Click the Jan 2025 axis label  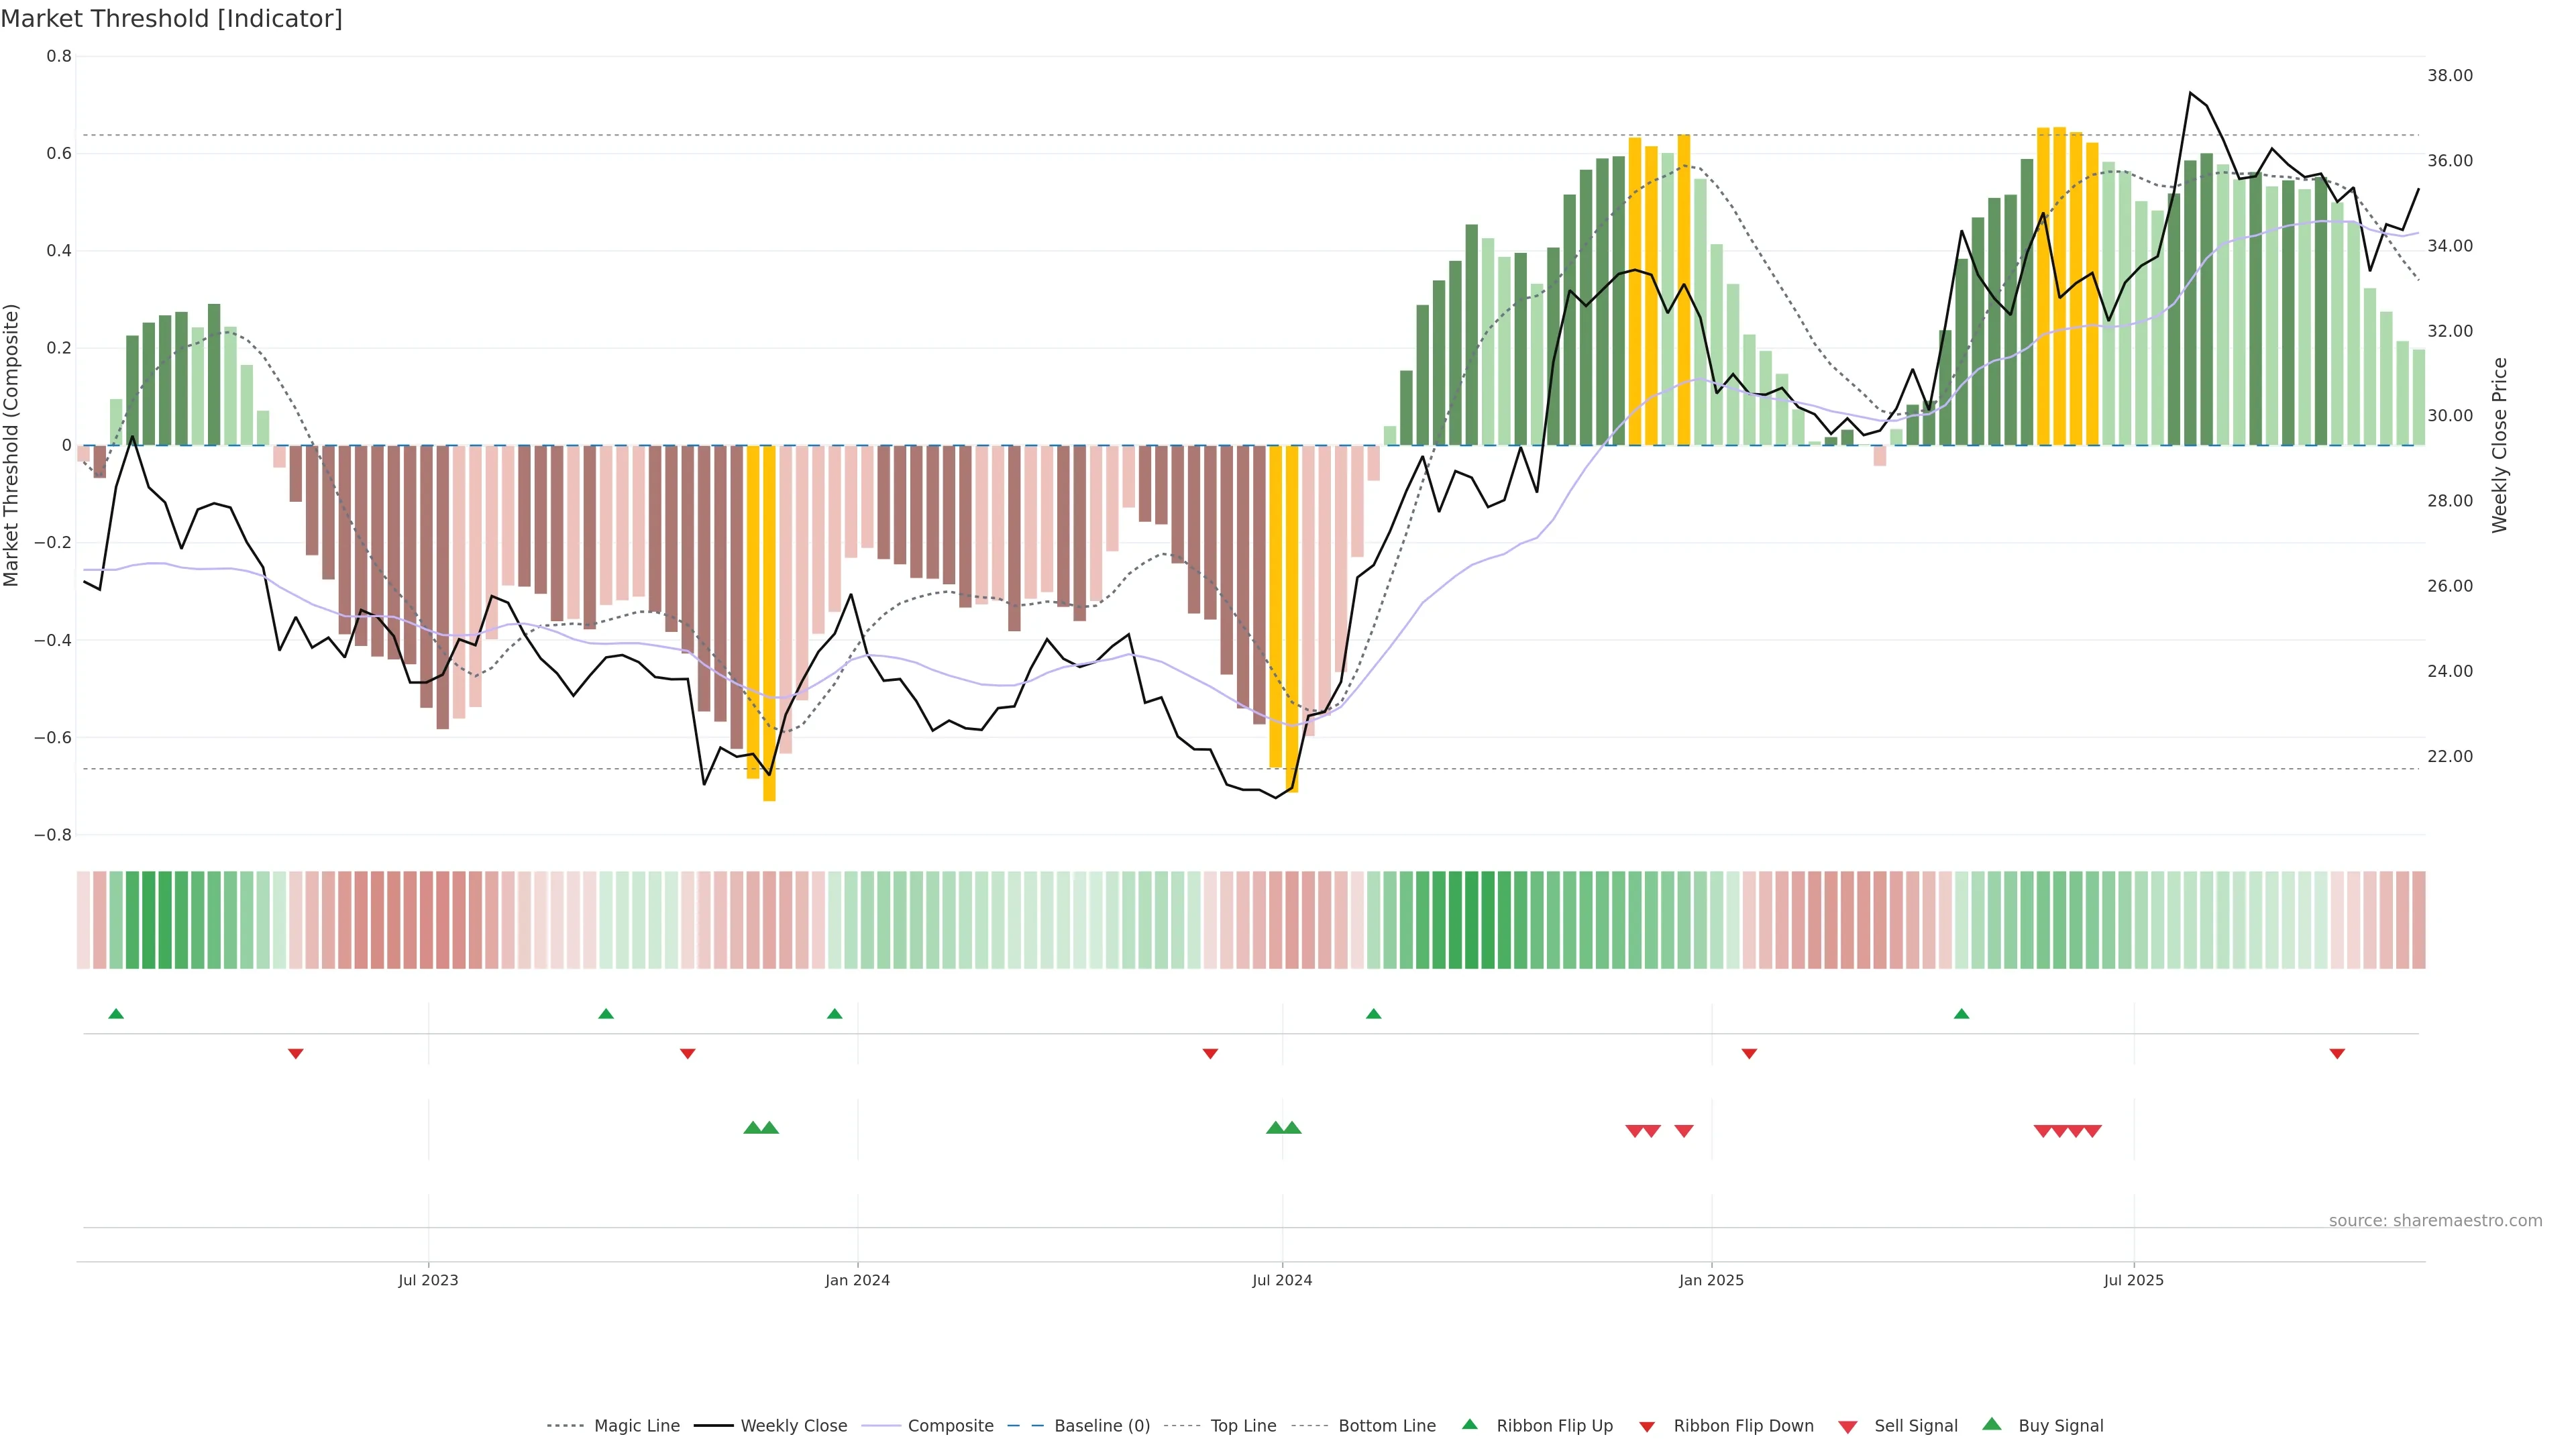click(x=1711, y=1280)
